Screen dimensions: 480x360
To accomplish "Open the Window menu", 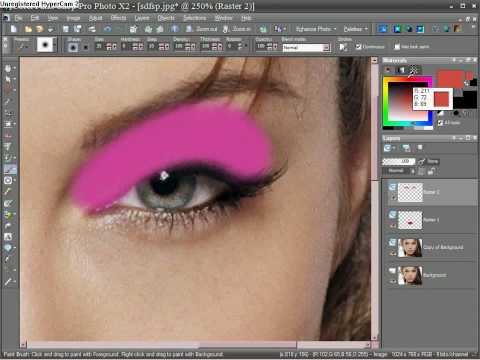I will (223, 18).
